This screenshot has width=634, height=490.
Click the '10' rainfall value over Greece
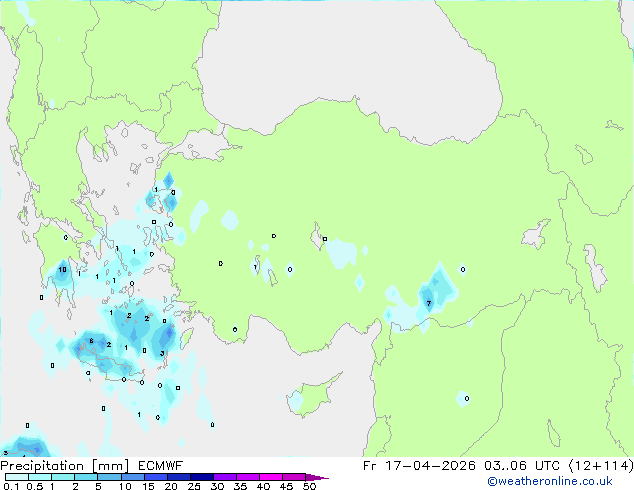pos(62,270)
